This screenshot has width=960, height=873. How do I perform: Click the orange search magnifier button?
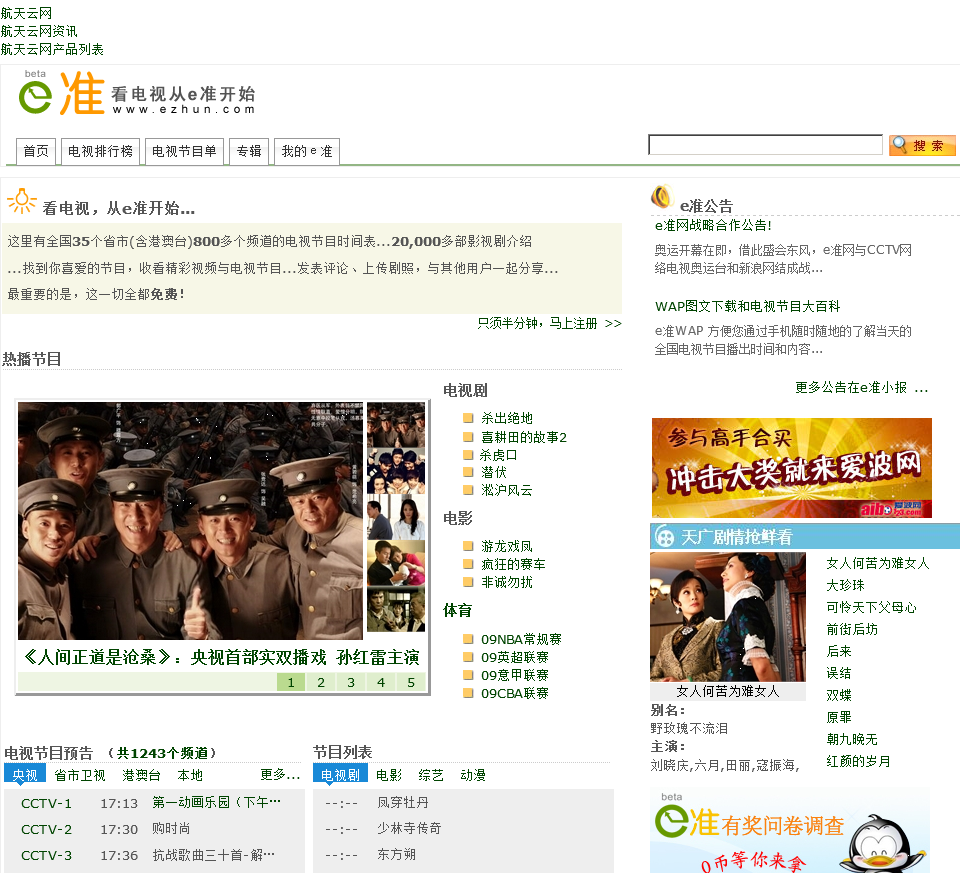921,146
